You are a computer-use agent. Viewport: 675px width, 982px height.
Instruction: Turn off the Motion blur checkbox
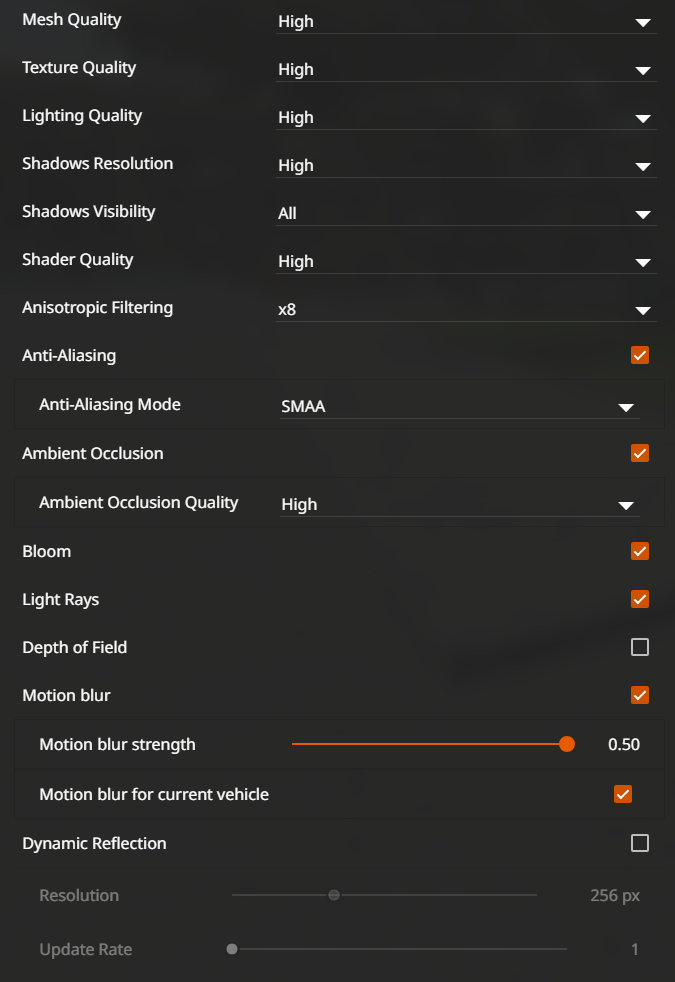(x=640, y=695)
